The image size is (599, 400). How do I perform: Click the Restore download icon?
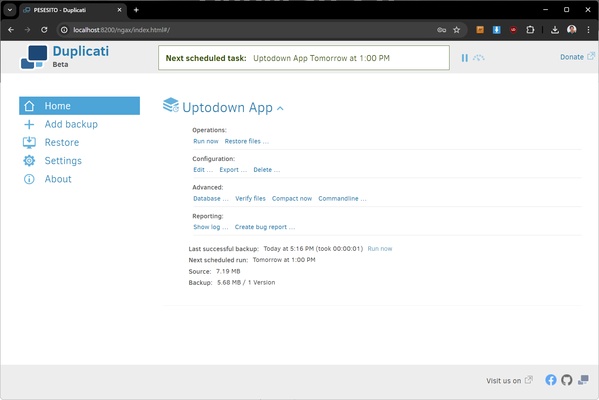point(29,143)
